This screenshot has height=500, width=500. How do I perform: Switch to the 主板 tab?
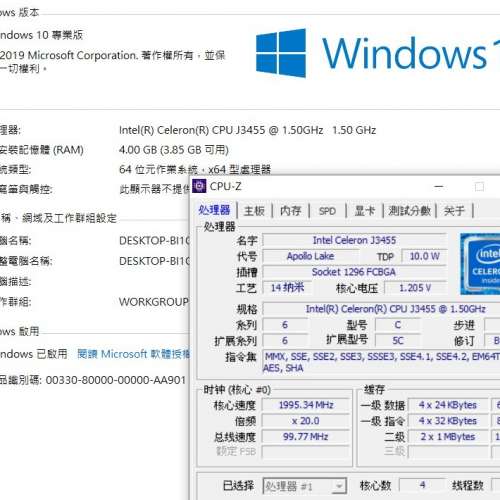click(254, 211)
